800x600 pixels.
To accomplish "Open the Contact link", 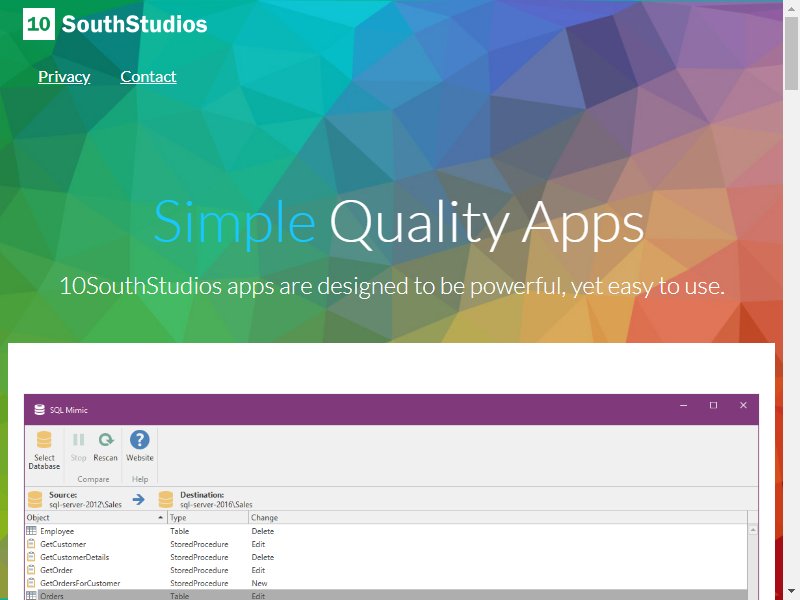I will tap(148, 77).
